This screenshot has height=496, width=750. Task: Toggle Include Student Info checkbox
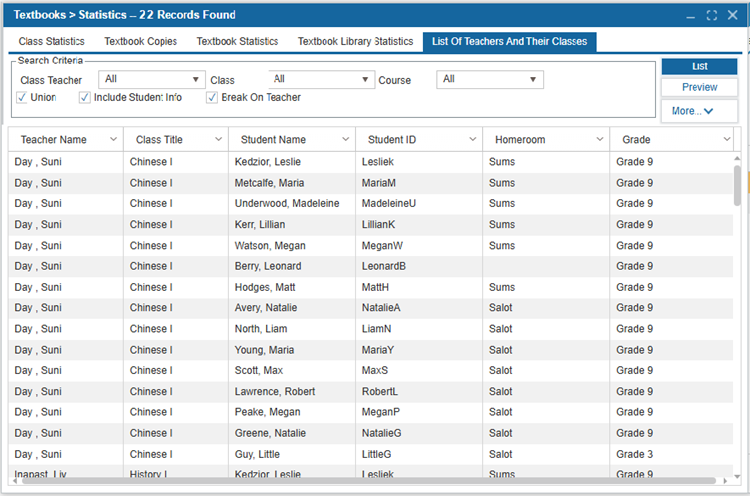[85, 98]
